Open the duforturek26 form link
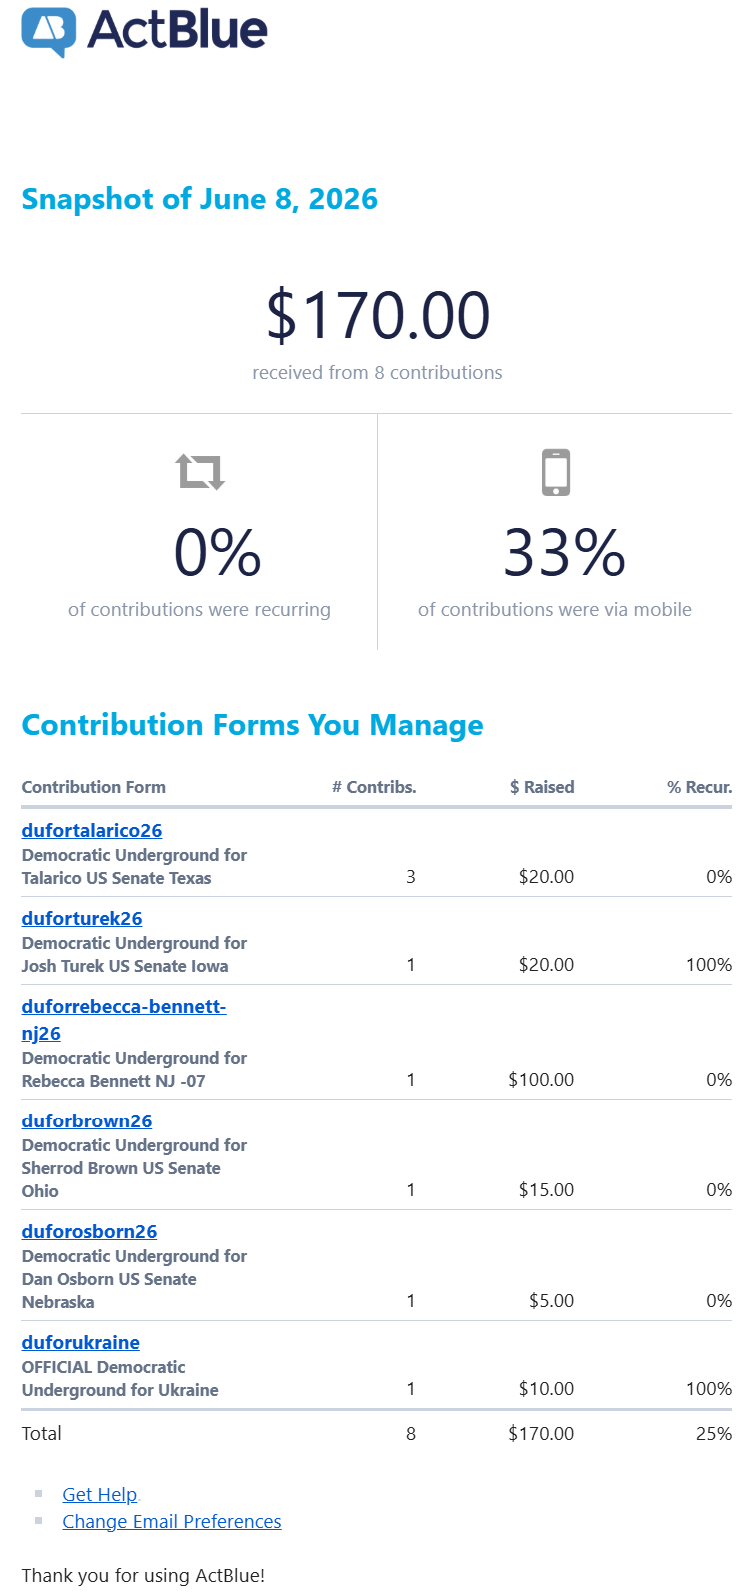Screen dimensions: 742x1593 [x=82, y=918]
